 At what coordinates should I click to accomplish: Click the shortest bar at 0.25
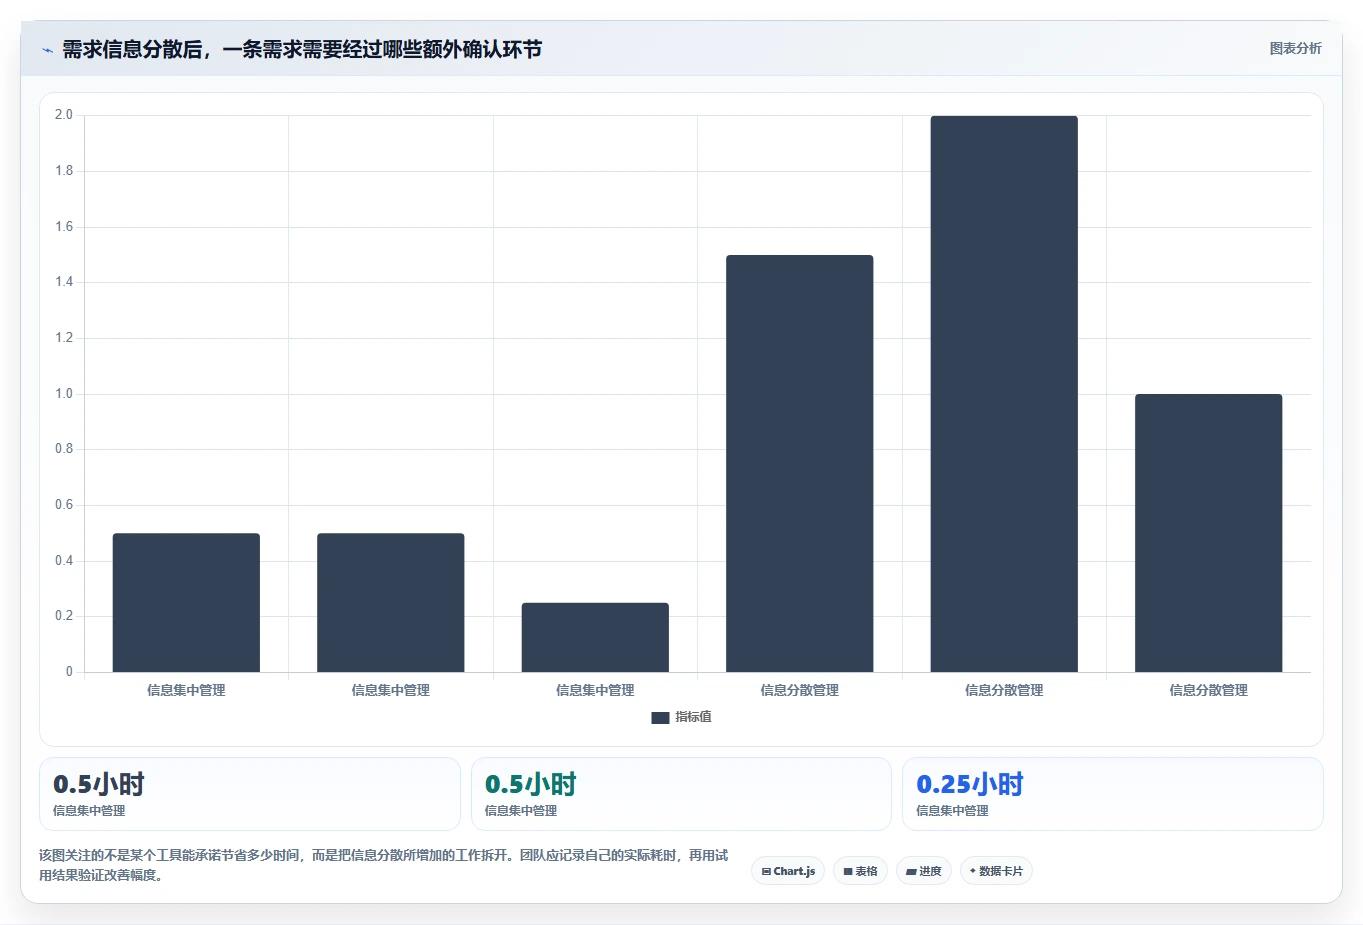pos(595,637)
